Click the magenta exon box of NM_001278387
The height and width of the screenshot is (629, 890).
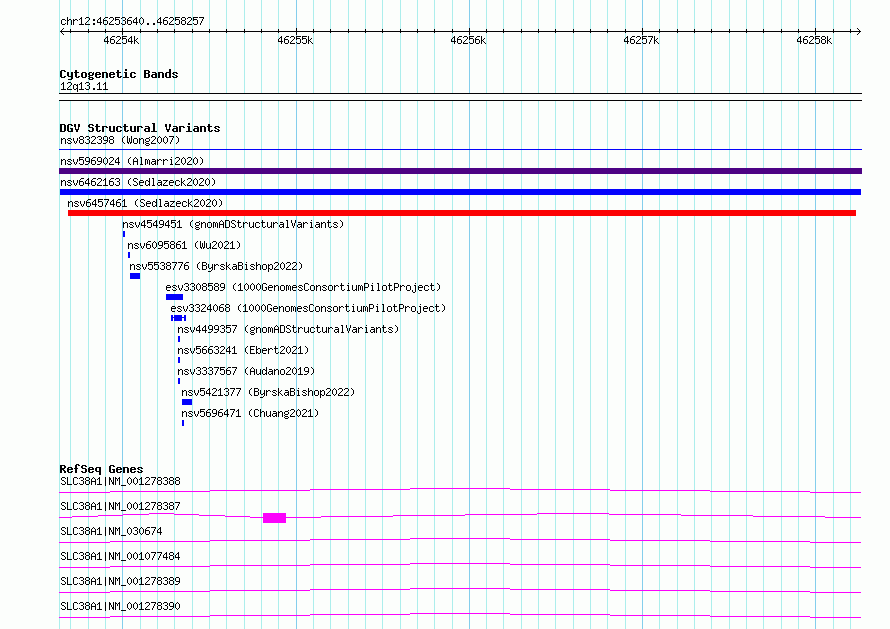pyautogui.click(x=274, y=518)
